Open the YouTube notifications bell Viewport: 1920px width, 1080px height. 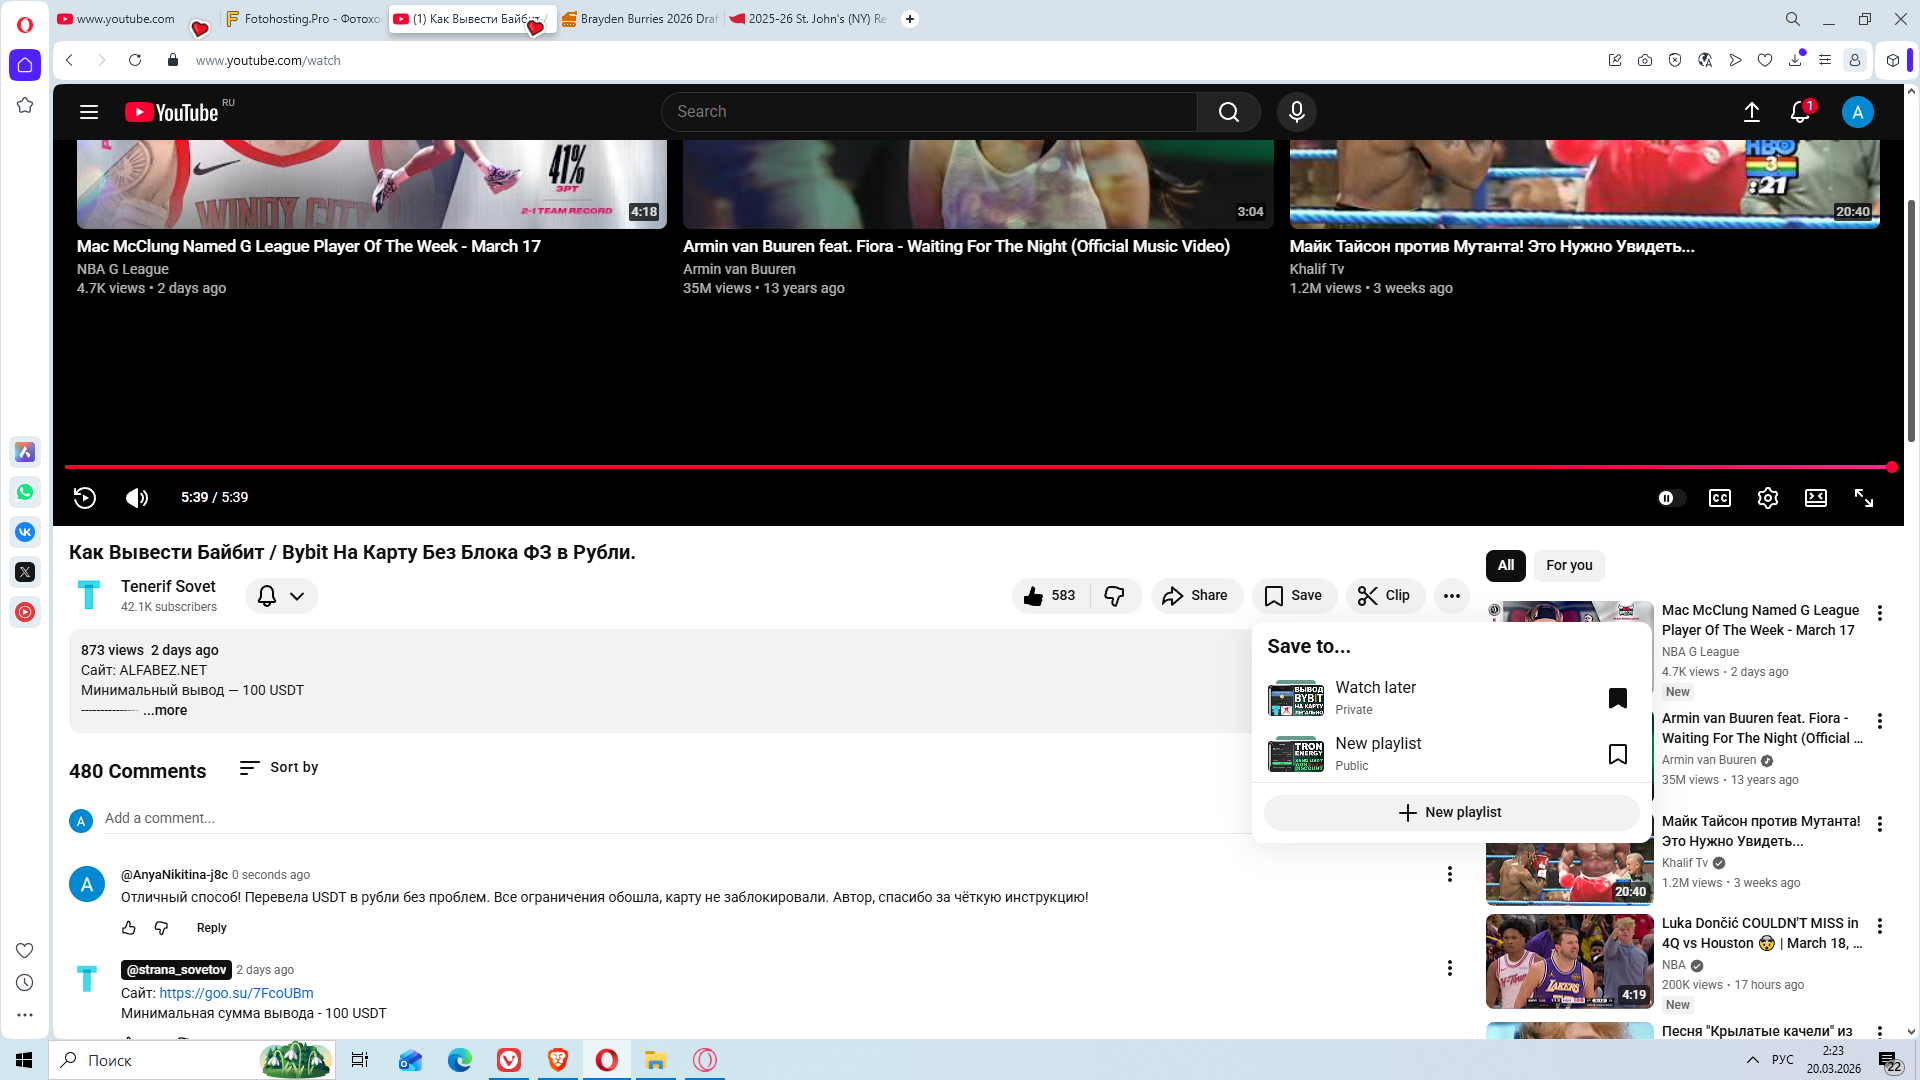(x=1800, y=112)
